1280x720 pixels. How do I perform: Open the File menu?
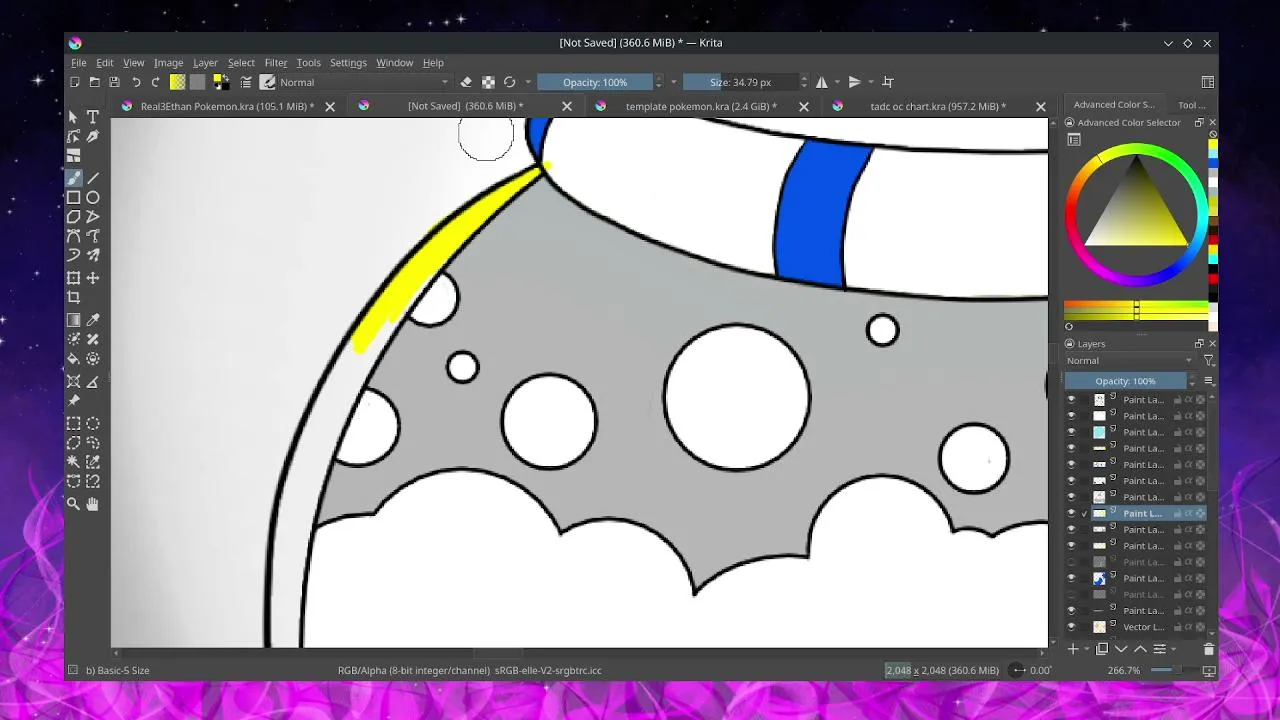(78, 62)
